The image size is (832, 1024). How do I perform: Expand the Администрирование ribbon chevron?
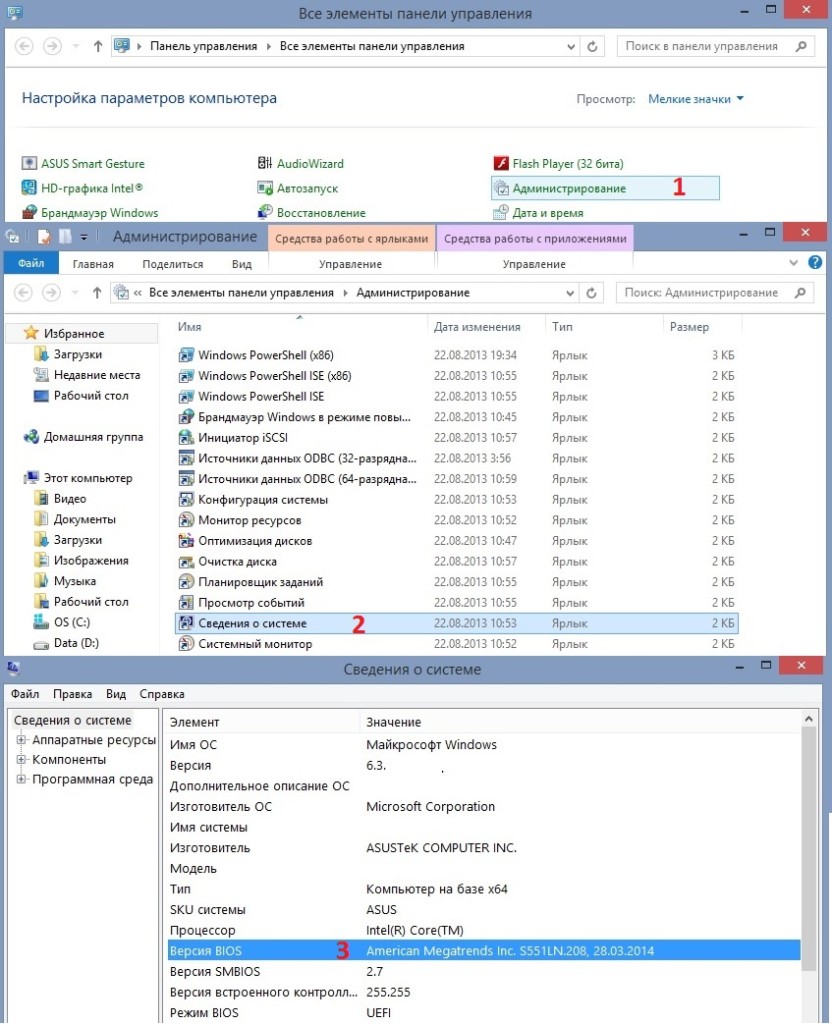(x=793, y=263)
